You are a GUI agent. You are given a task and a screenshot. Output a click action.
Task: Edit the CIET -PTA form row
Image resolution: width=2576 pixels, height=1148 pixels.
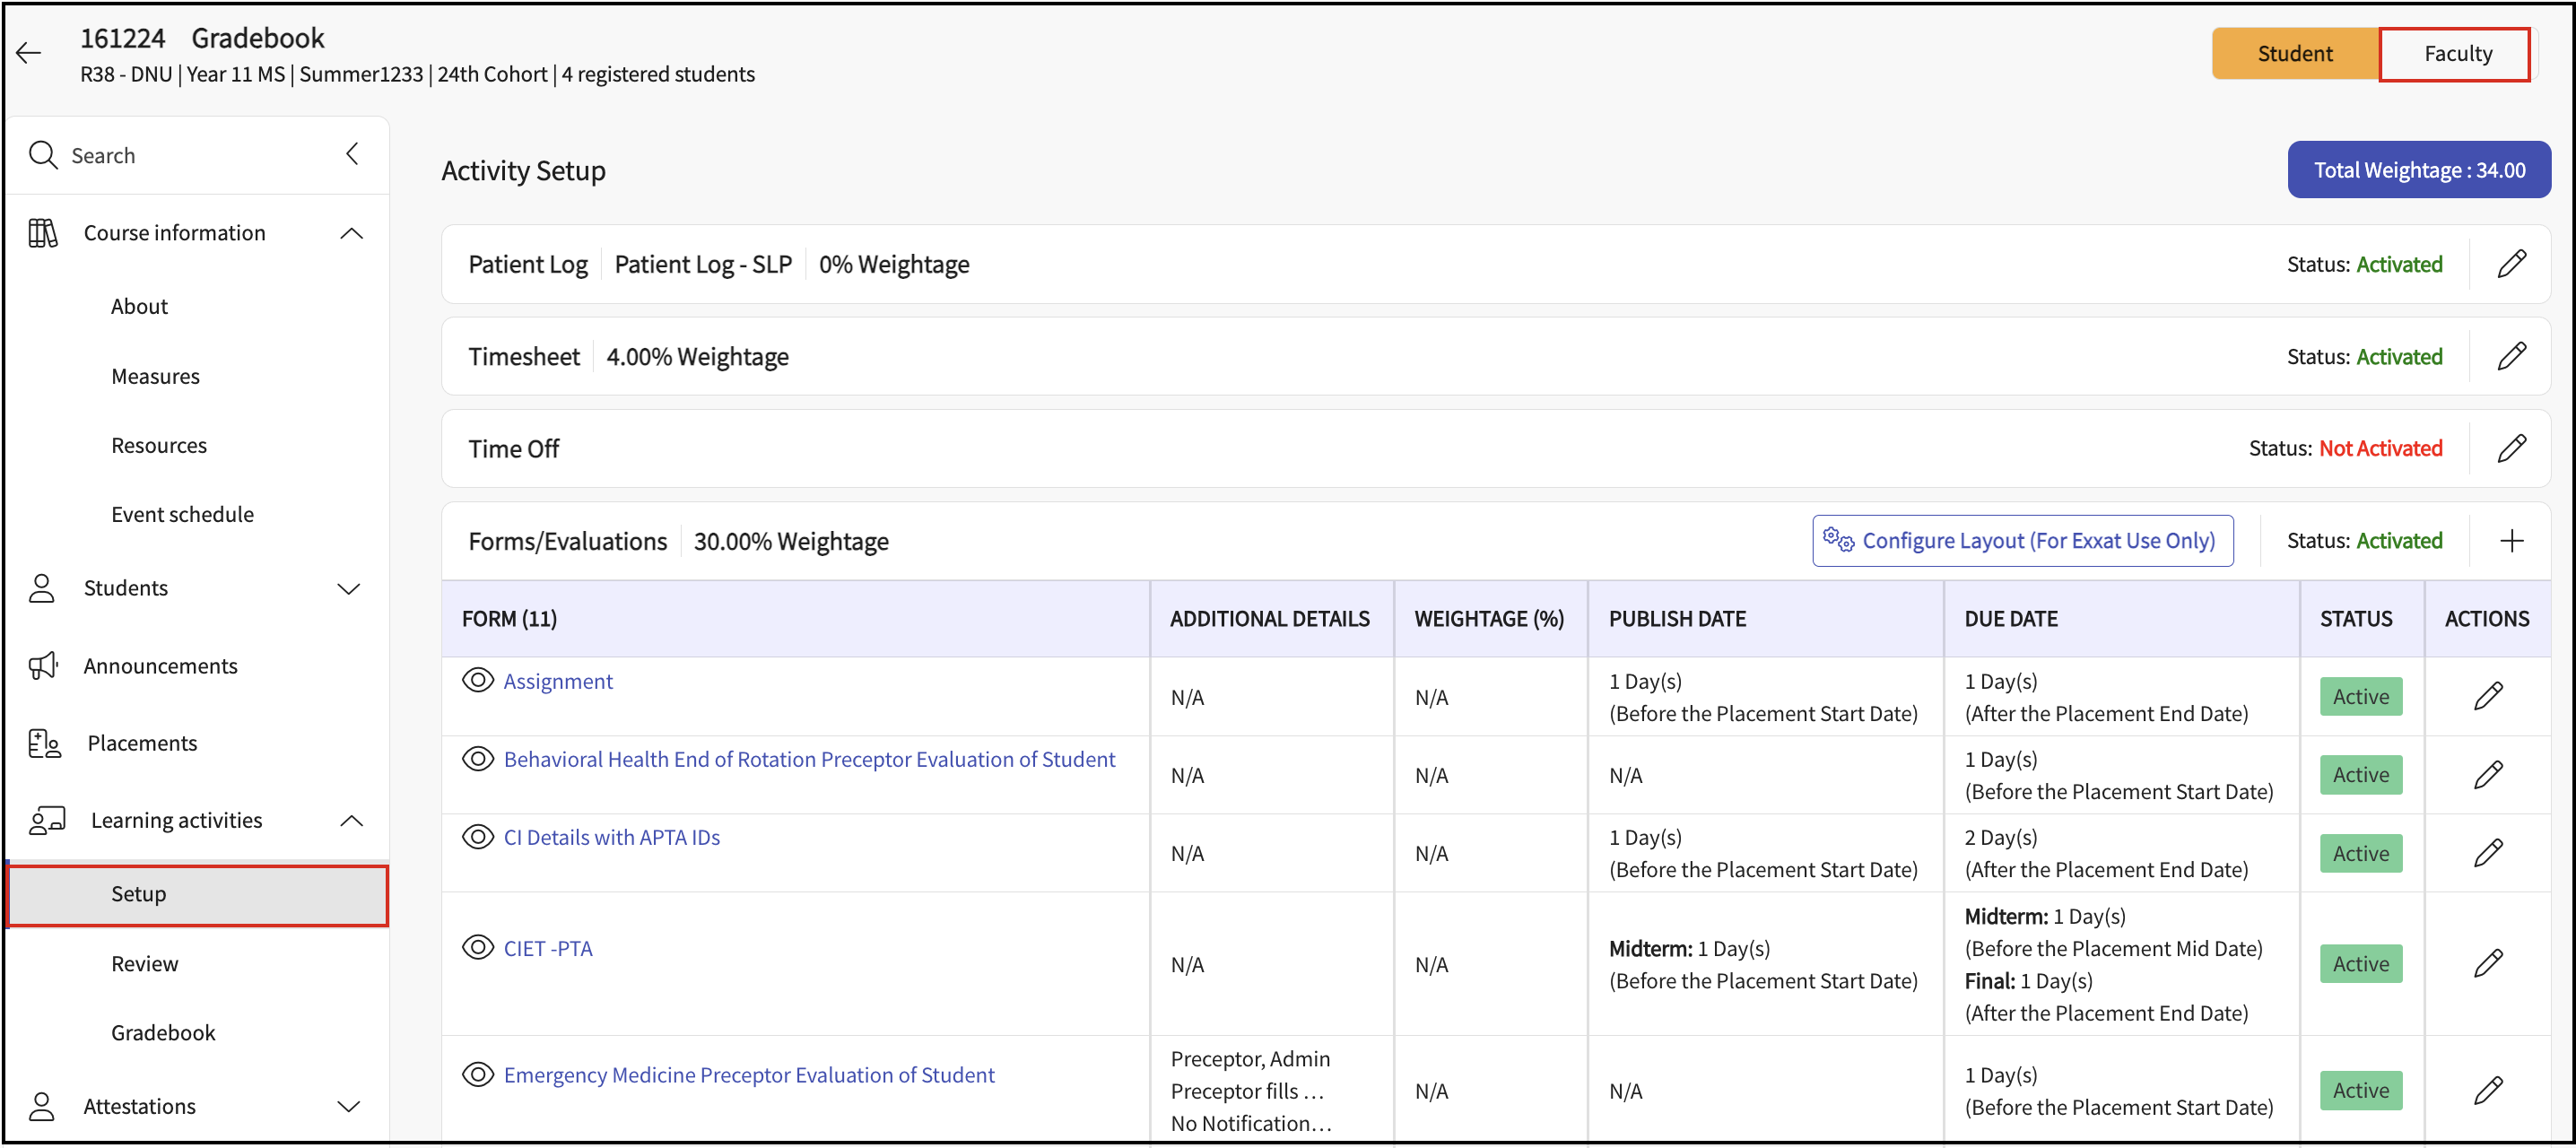pyautogui.click(x=2488, y=964)
